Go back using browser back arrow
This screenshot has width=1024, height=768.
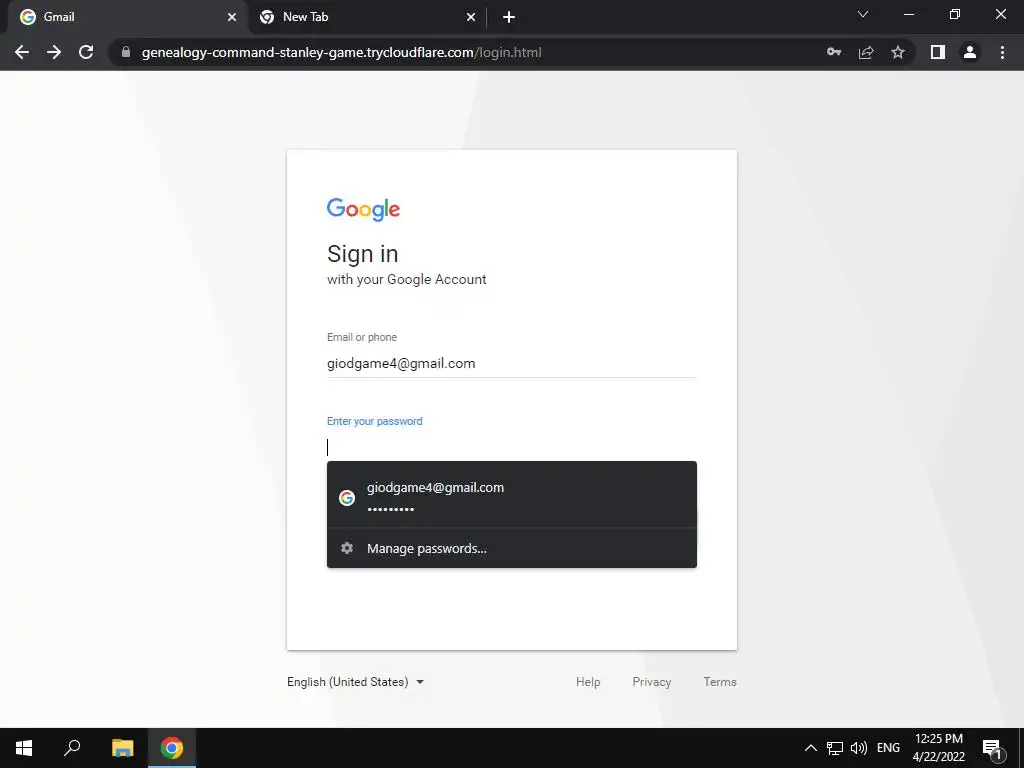click(x=22, y=52)
